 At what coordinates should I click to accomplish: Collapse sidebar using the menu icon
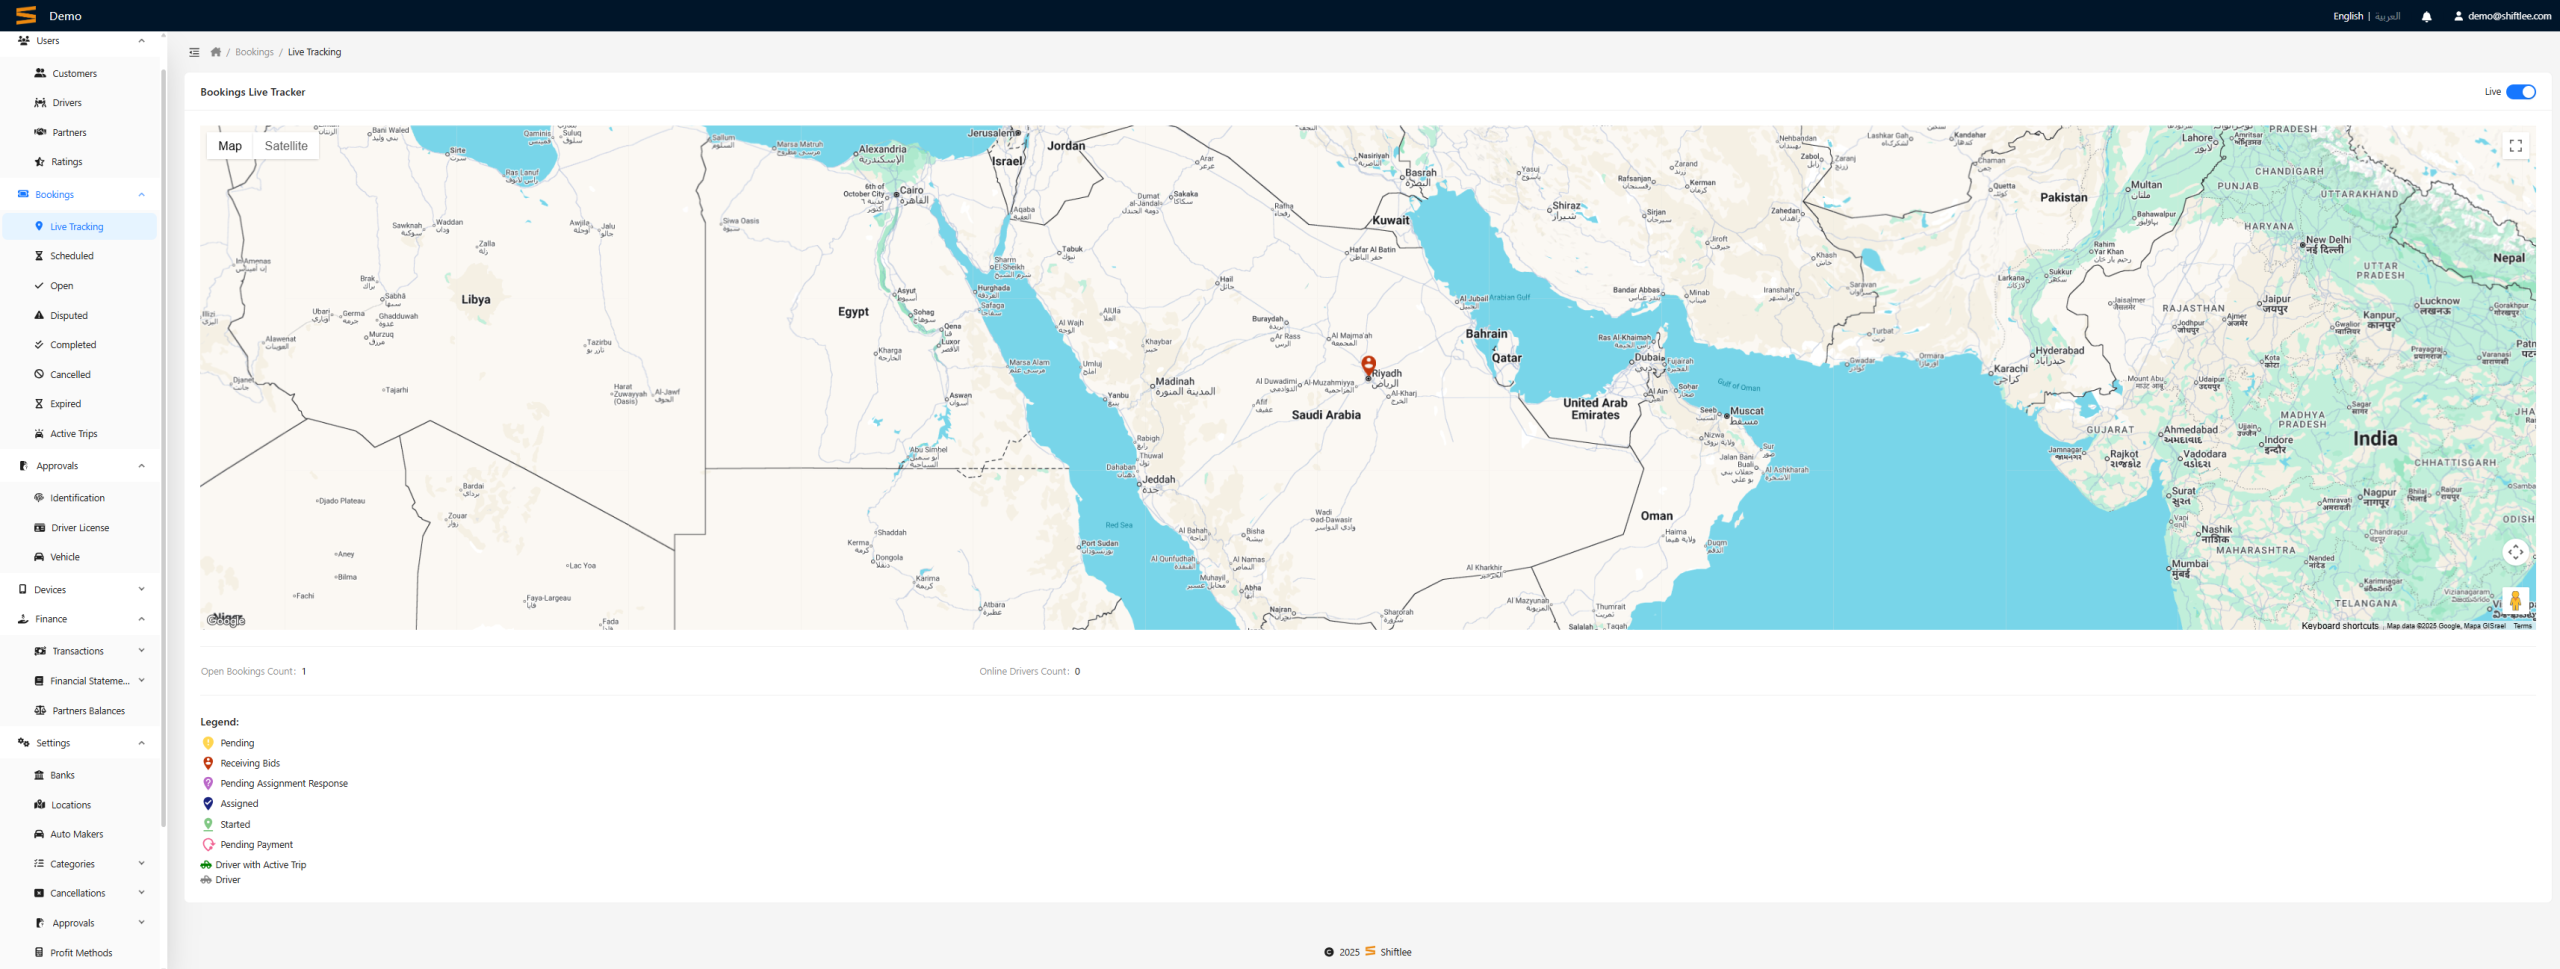click(x=194, y=52)
